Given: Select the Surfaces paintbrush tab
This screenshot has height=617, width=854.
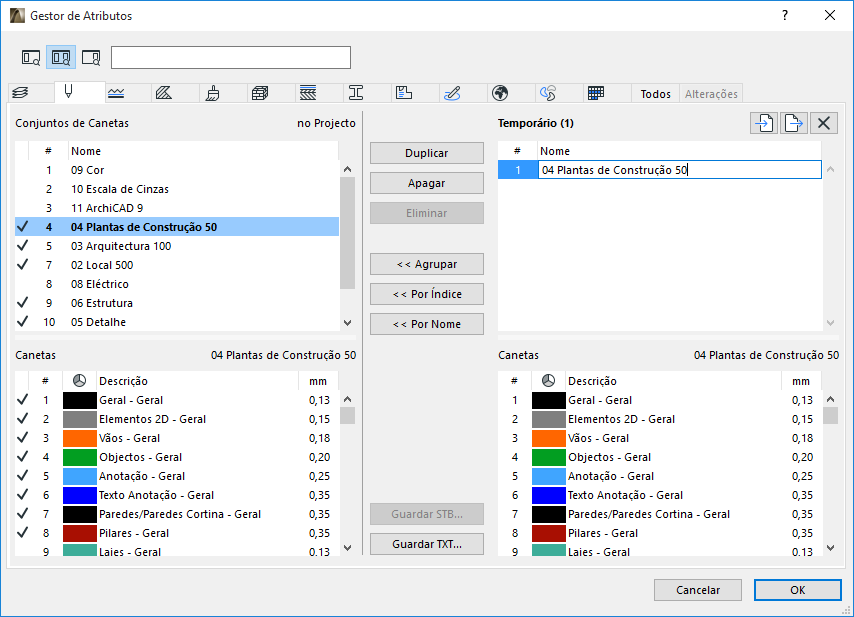Looking at the screenshot, I should coord(212,93).
